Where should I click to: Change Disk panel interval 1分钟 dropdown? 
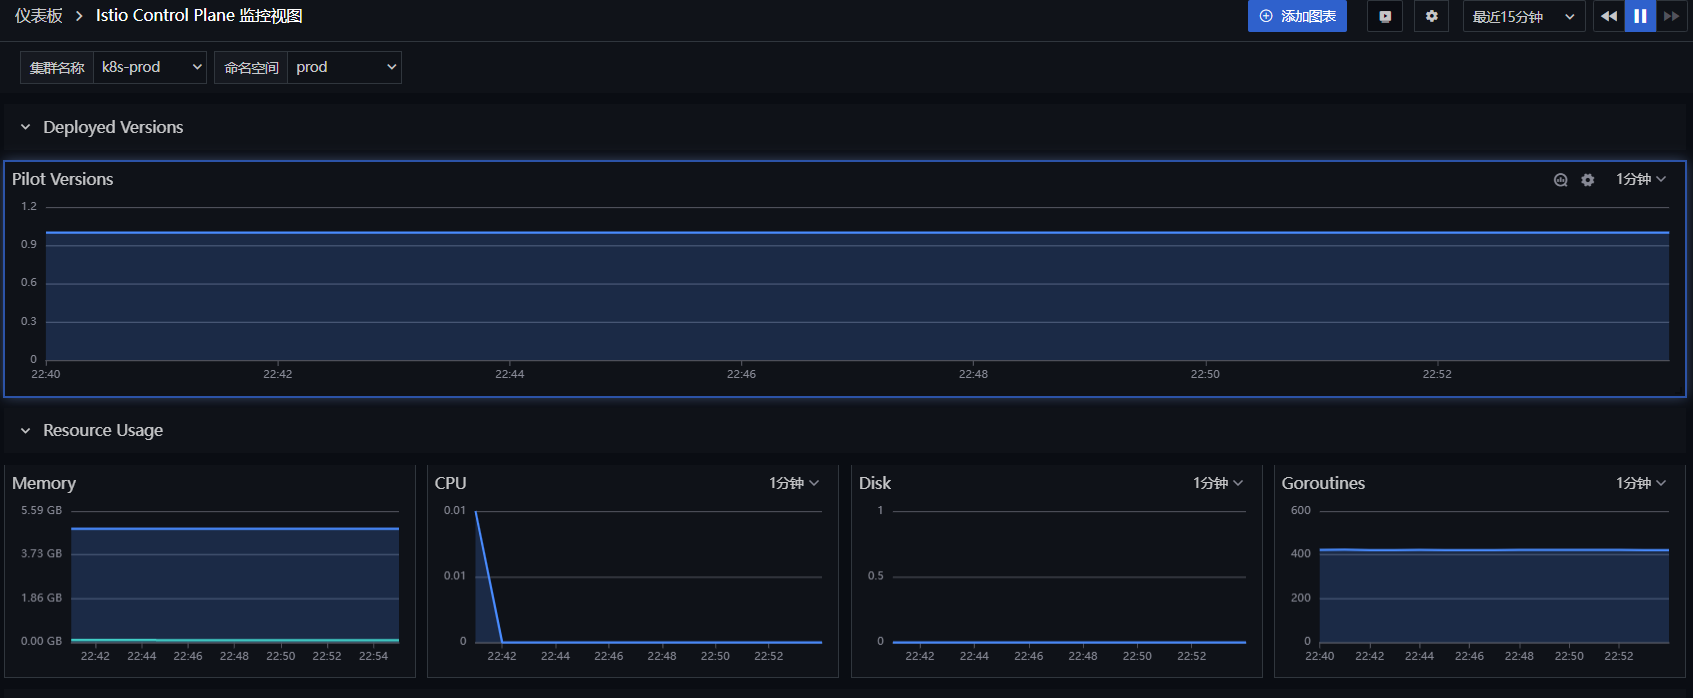(x=1218, y=483)
